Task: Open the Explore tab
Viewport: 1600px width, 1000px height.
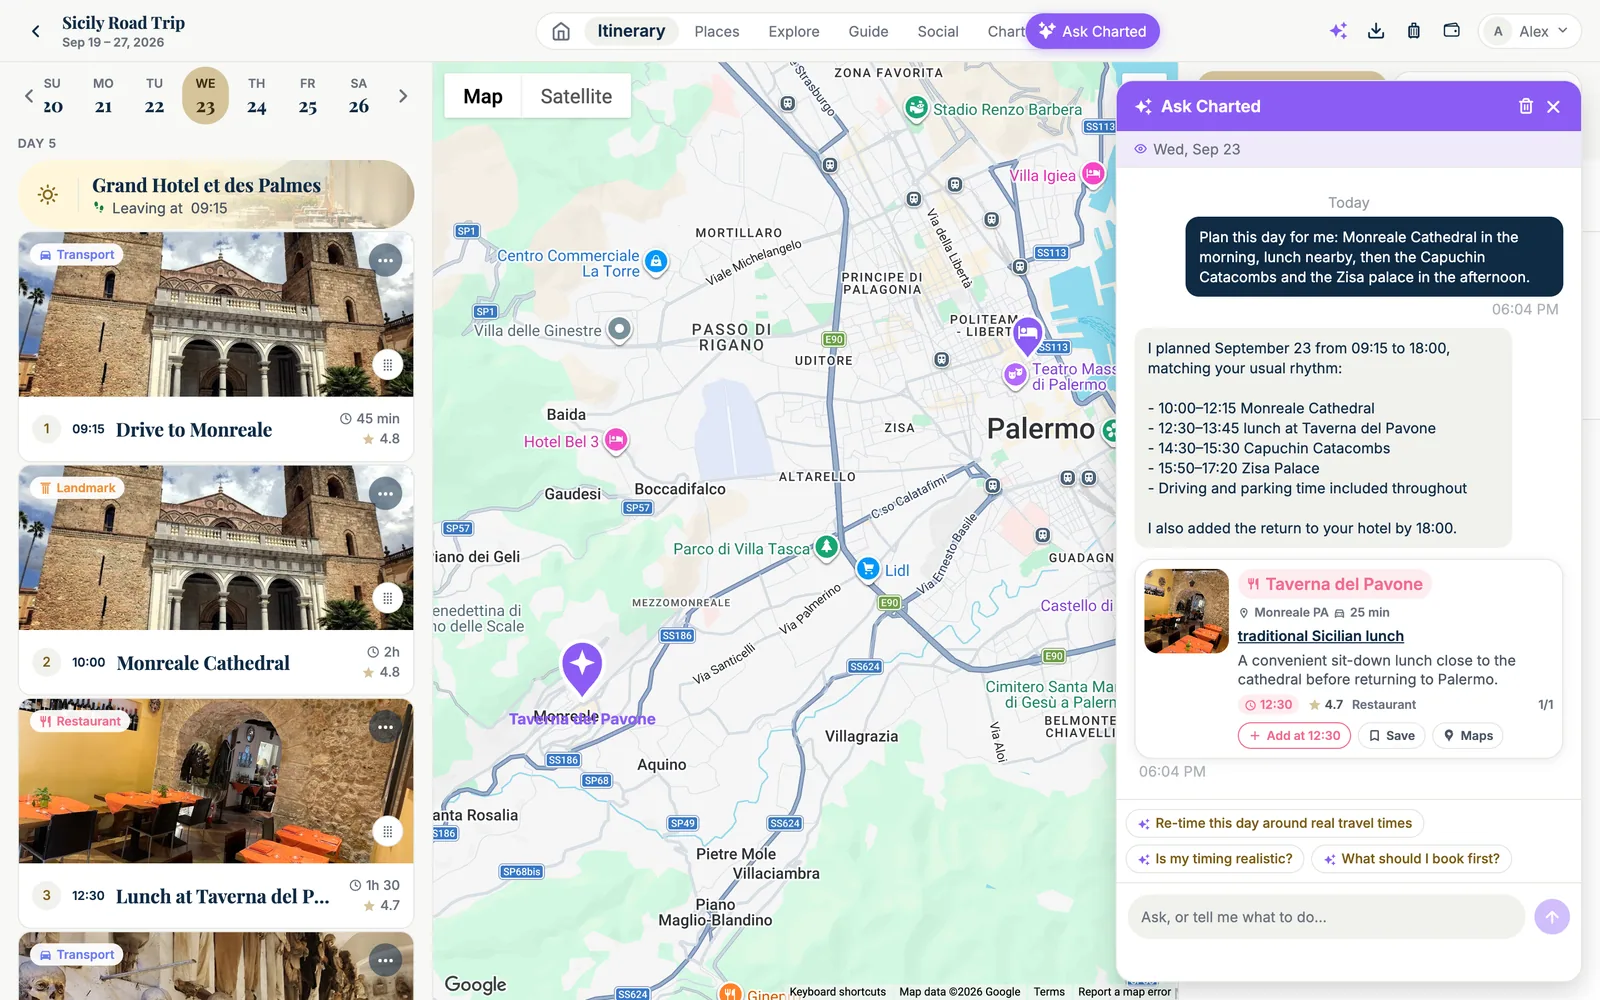Action: point(794,31)
